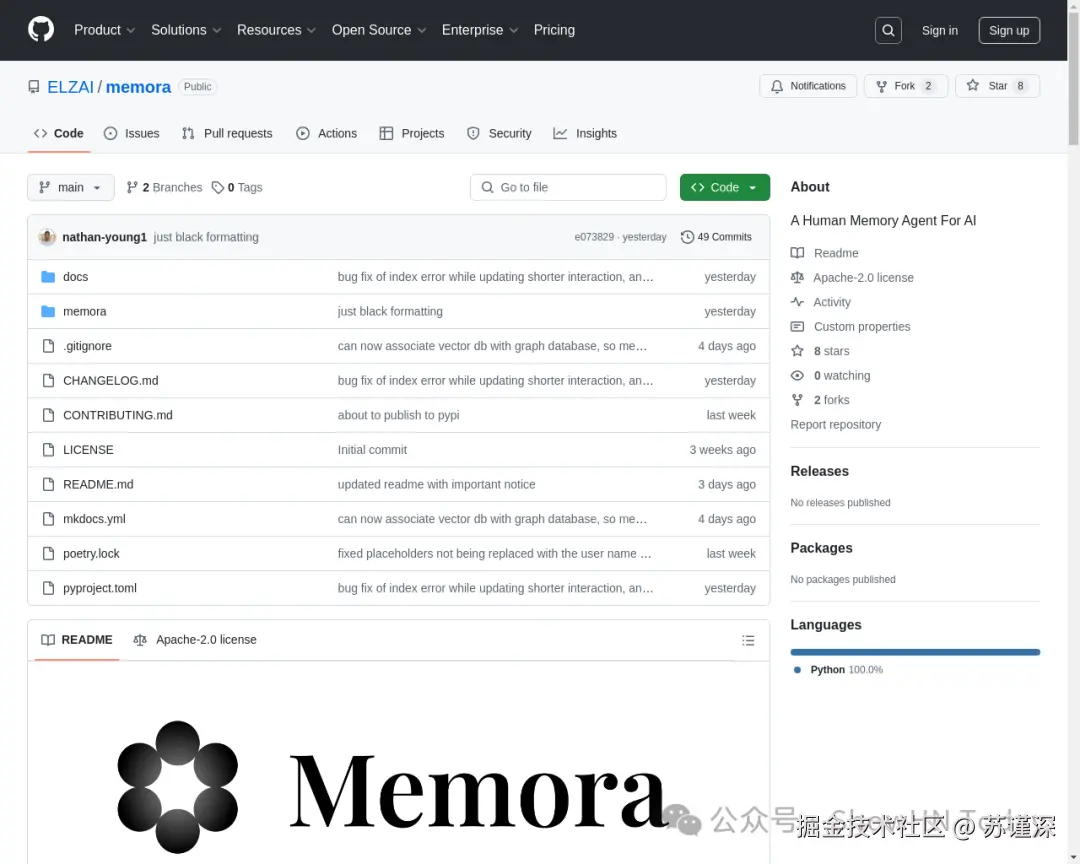Open the CONTRIBUTING.md file
Viewport: 1080px width, 864px height.
click(x=118, y=415)
